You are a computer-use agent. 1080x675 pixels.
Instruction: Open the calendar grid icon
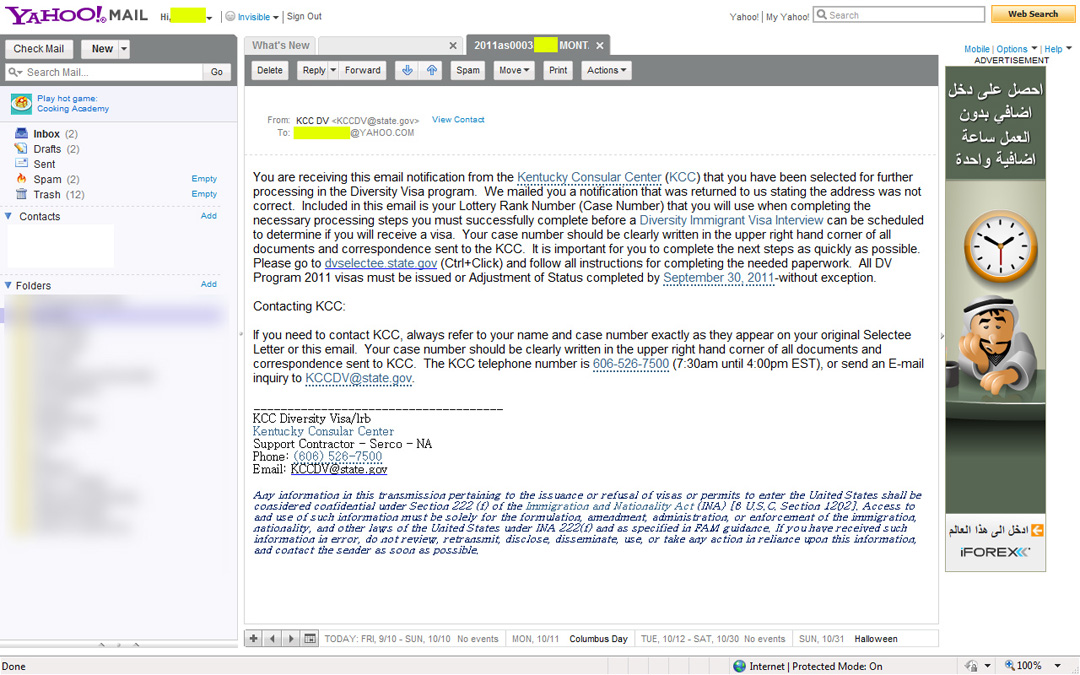310,638
